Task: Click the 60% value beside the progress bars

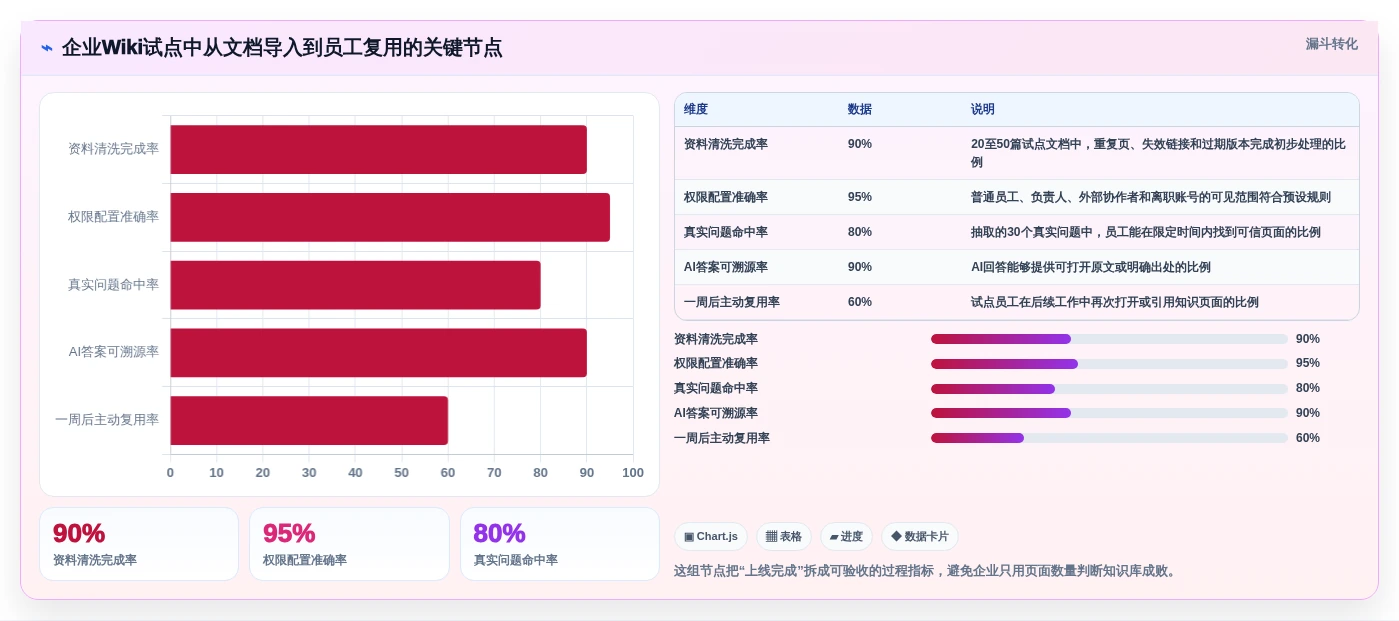Action: coord(1308,438)
